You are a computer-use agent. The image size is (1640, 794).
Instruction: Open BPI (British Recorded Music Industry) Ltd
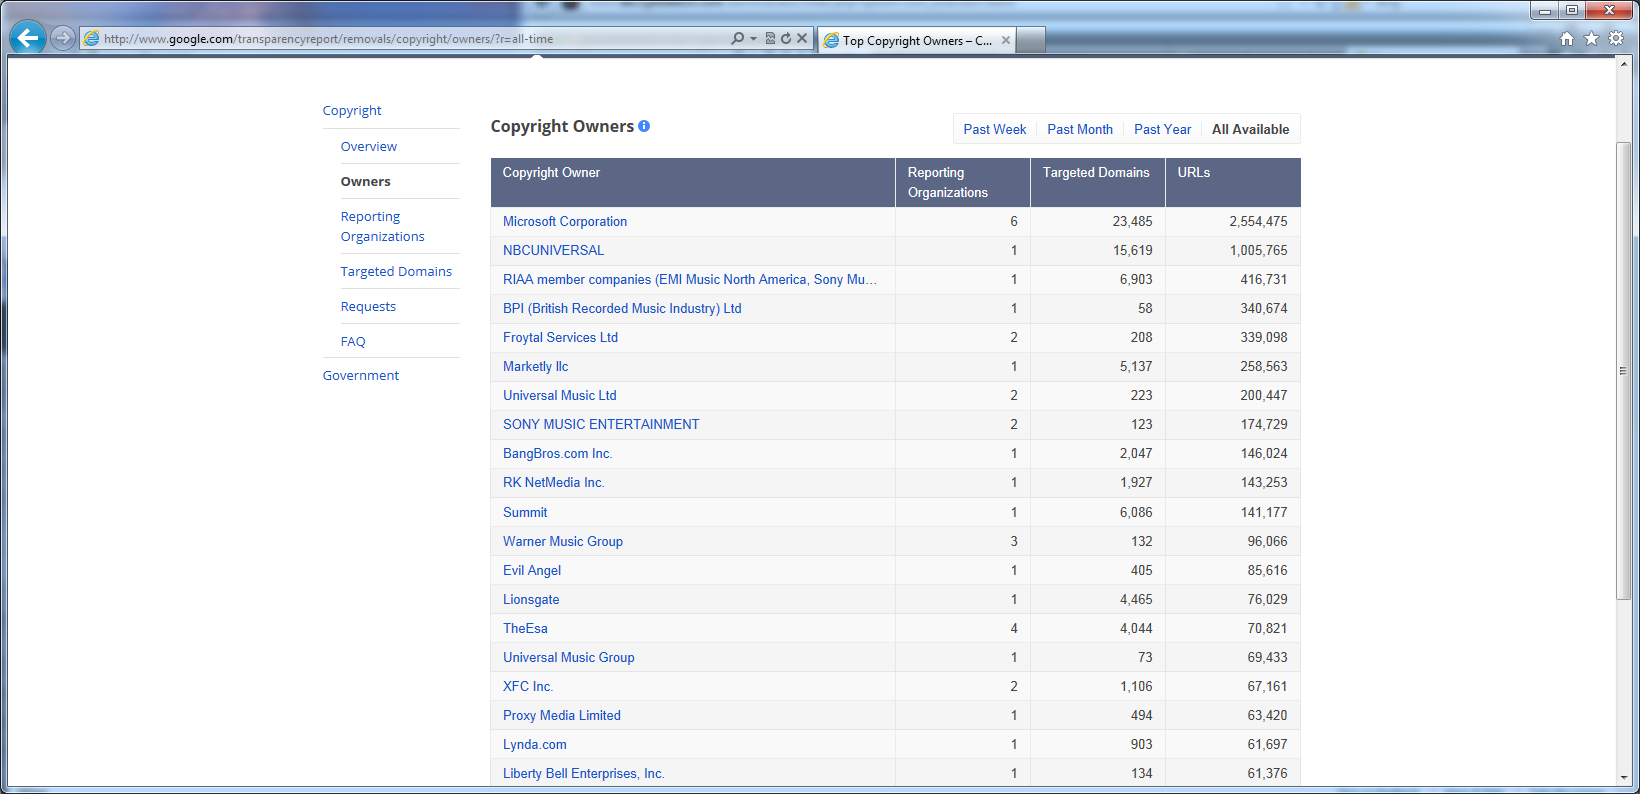[x=622, y=308]
